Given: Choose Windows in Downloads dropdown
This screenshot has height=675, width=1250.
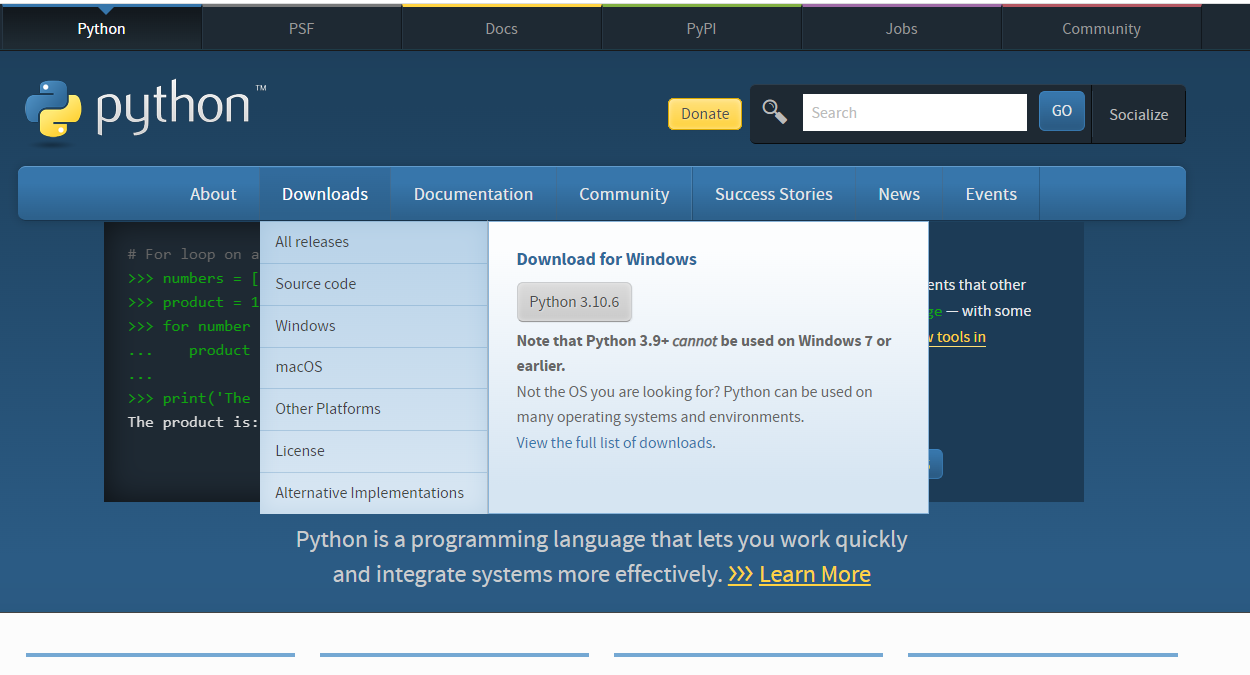Looking at the screenshot, I should pyautogui.click(x=374, y=326).
